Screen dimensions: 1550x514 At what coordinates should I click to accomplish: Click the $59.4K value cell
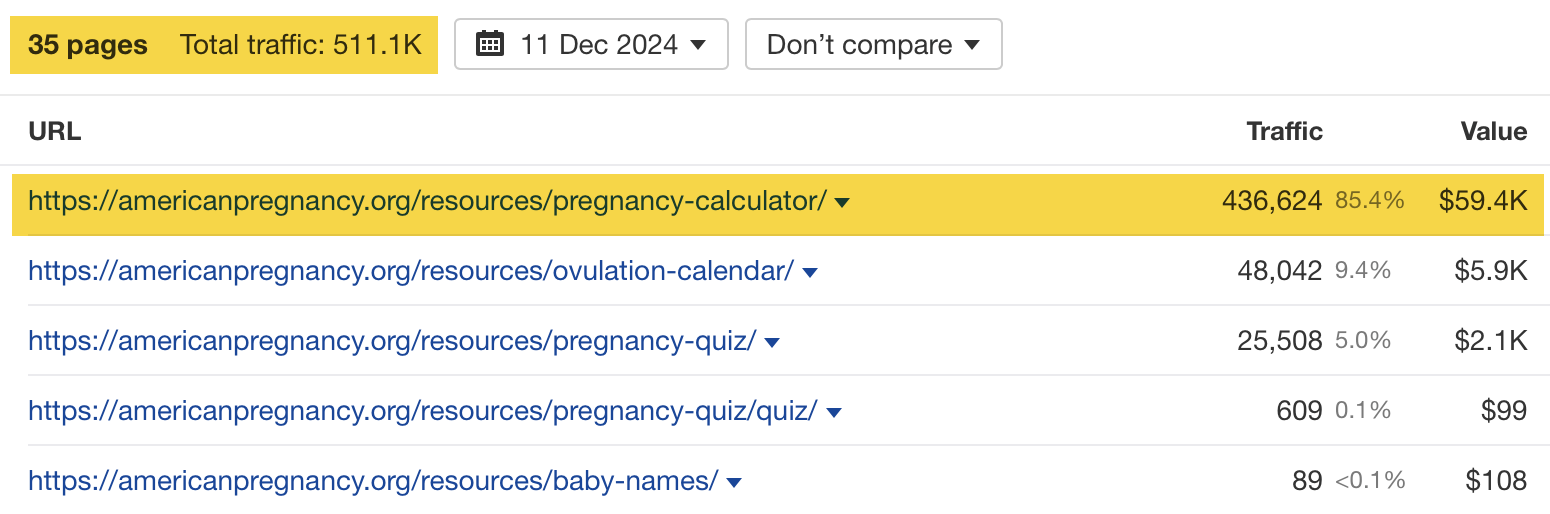click(1483, 201)
